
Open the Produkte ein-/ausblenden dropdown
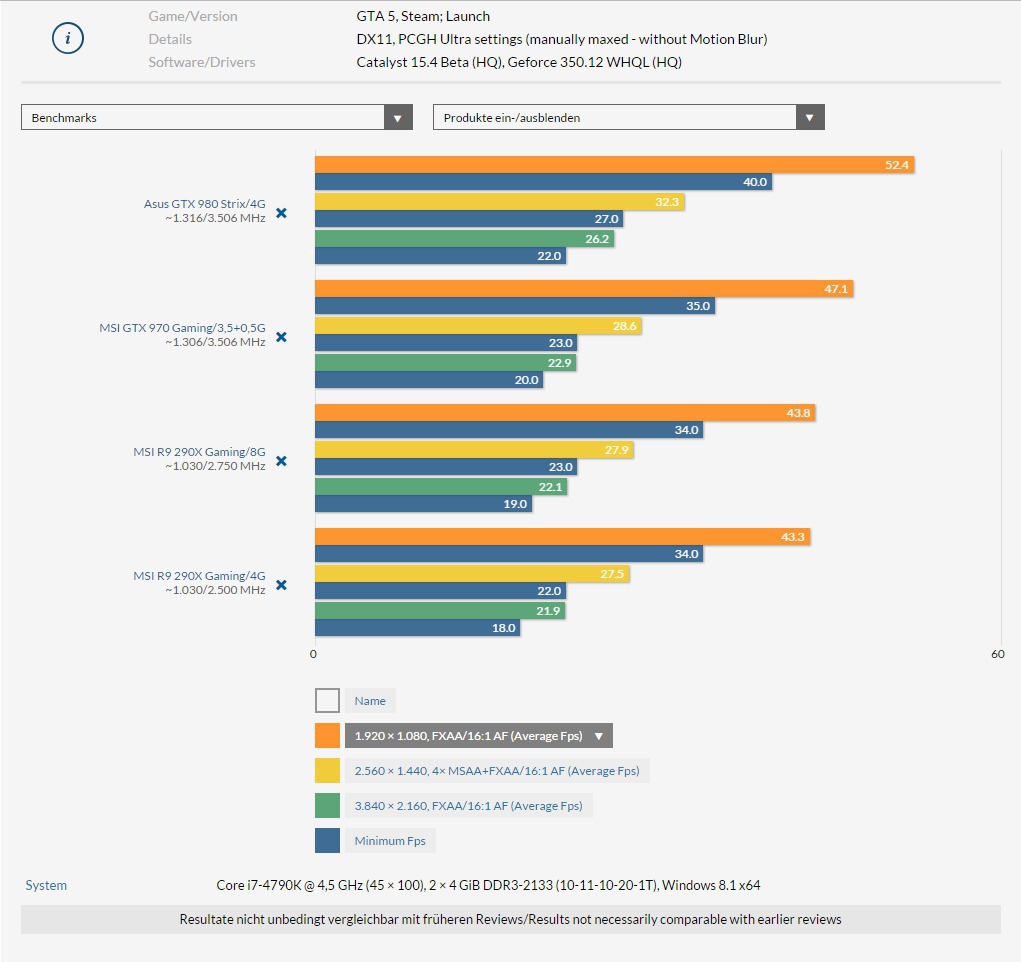coord(628,117)
